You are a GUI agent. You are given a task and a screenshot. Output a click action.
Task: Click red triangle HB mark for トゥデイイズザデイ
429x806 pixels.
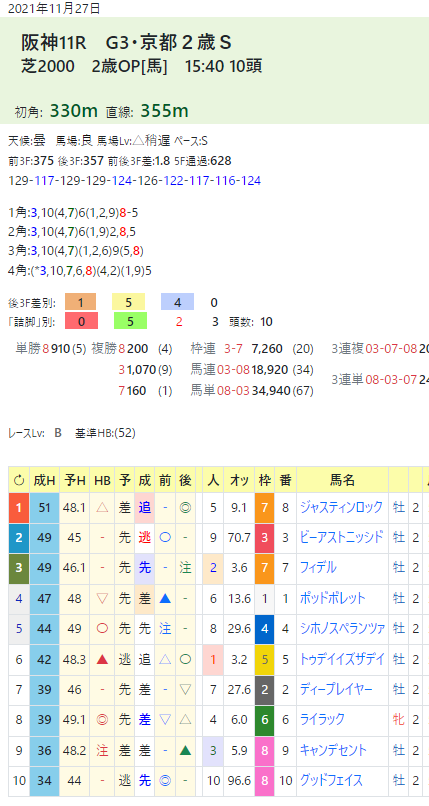[x=102, y=658]
